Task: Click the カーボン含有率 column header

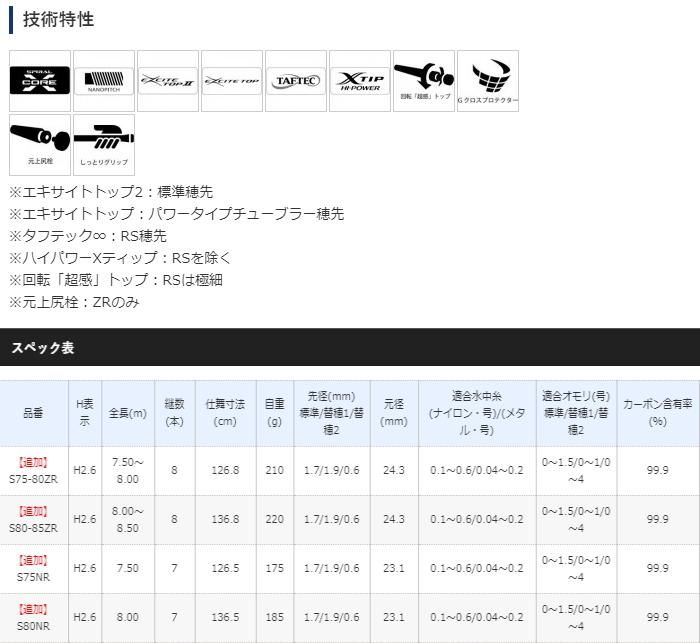Action: [657, 413]
